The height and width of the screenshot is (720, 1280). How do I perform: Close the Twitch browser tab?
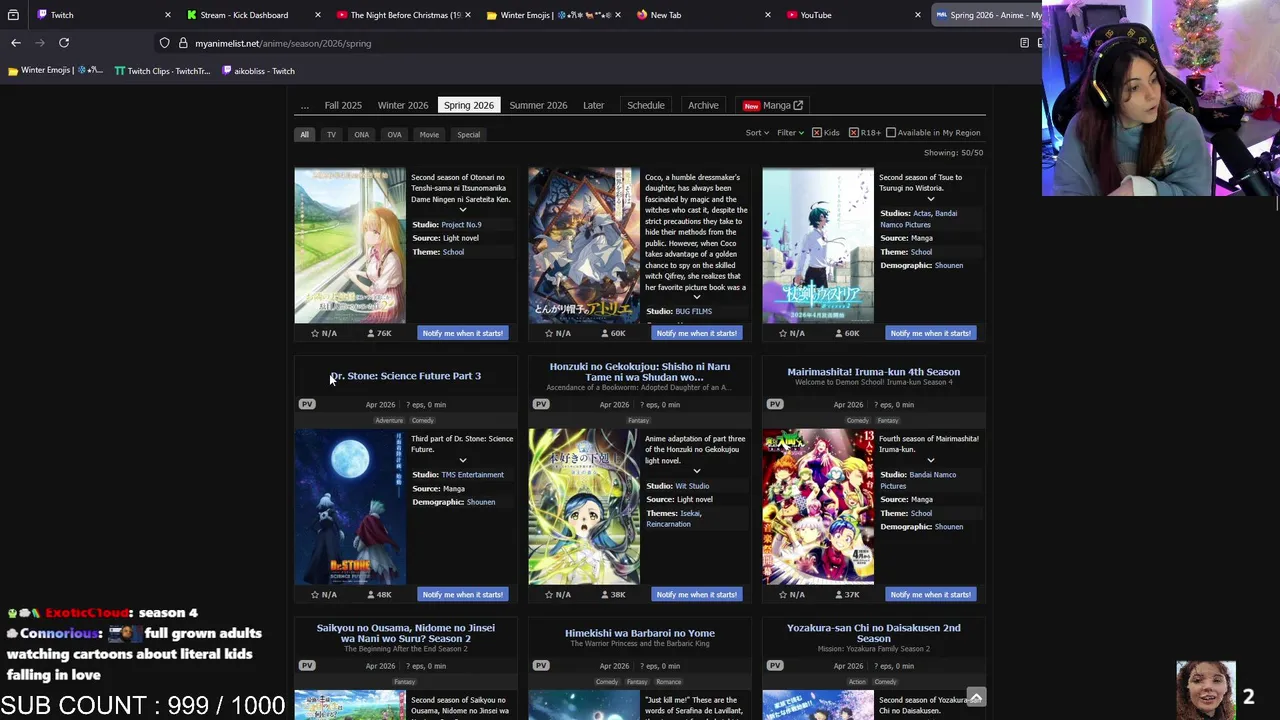coord(167,15)
